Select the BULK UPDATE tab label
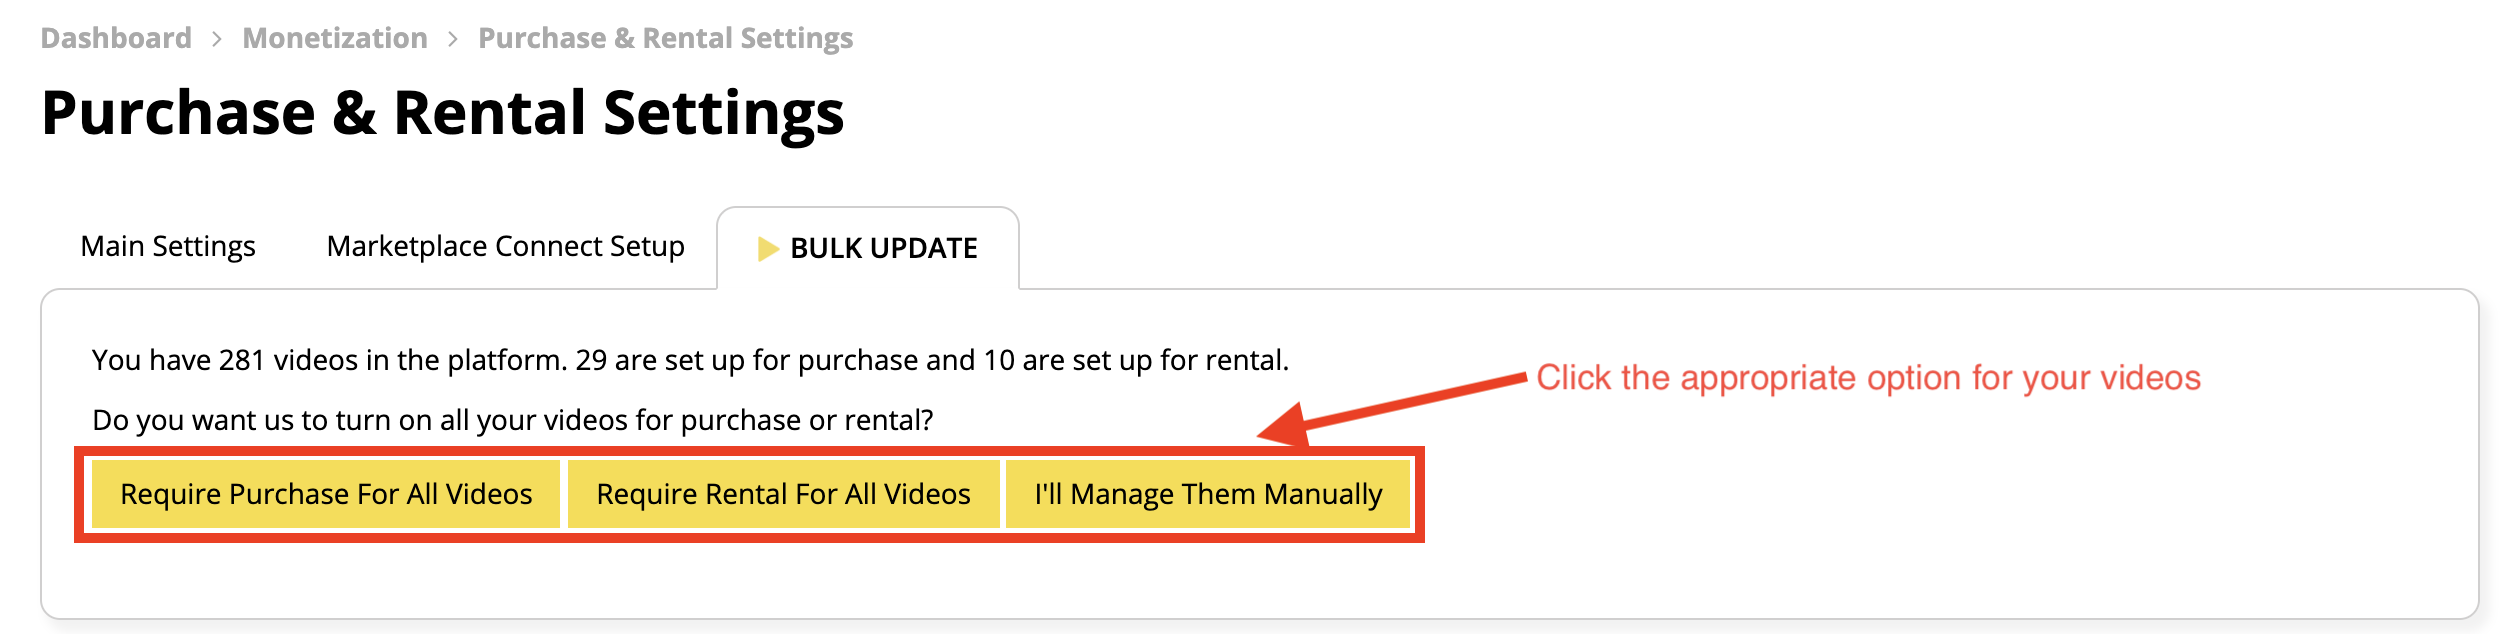This screenshot has width=2510, height=634. [884, 248]
